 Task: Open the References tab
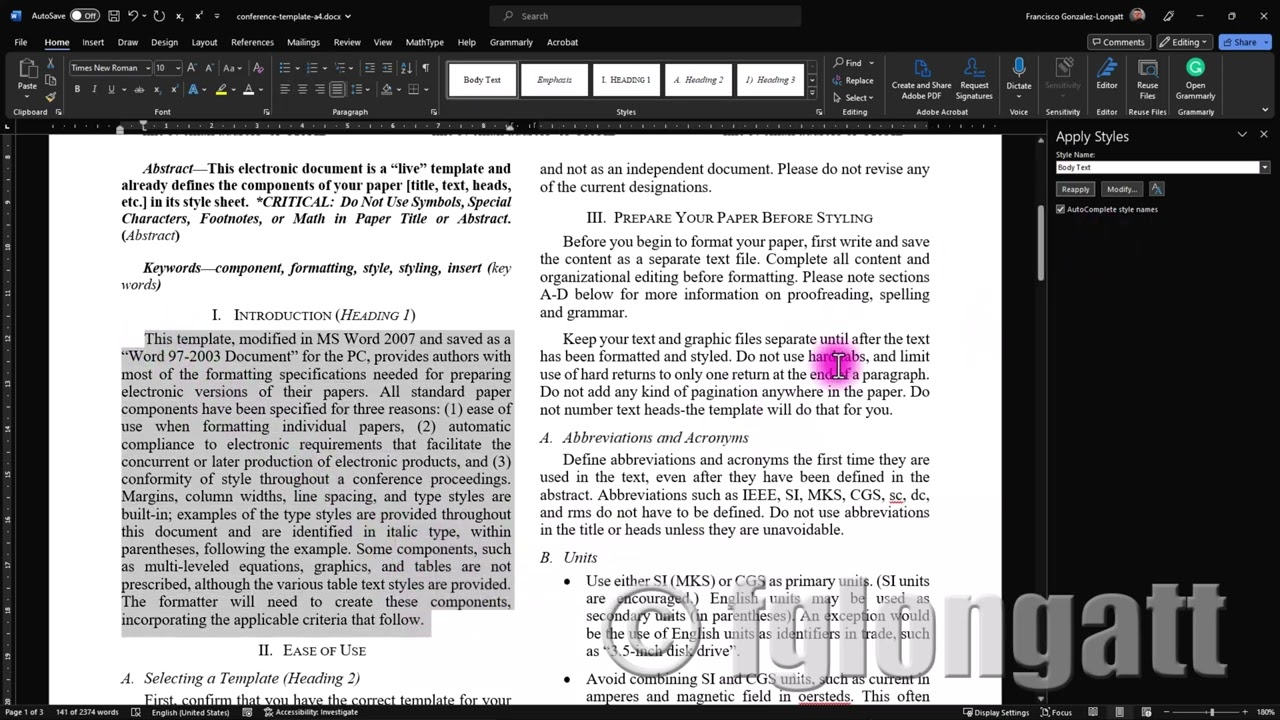(252, 42)
